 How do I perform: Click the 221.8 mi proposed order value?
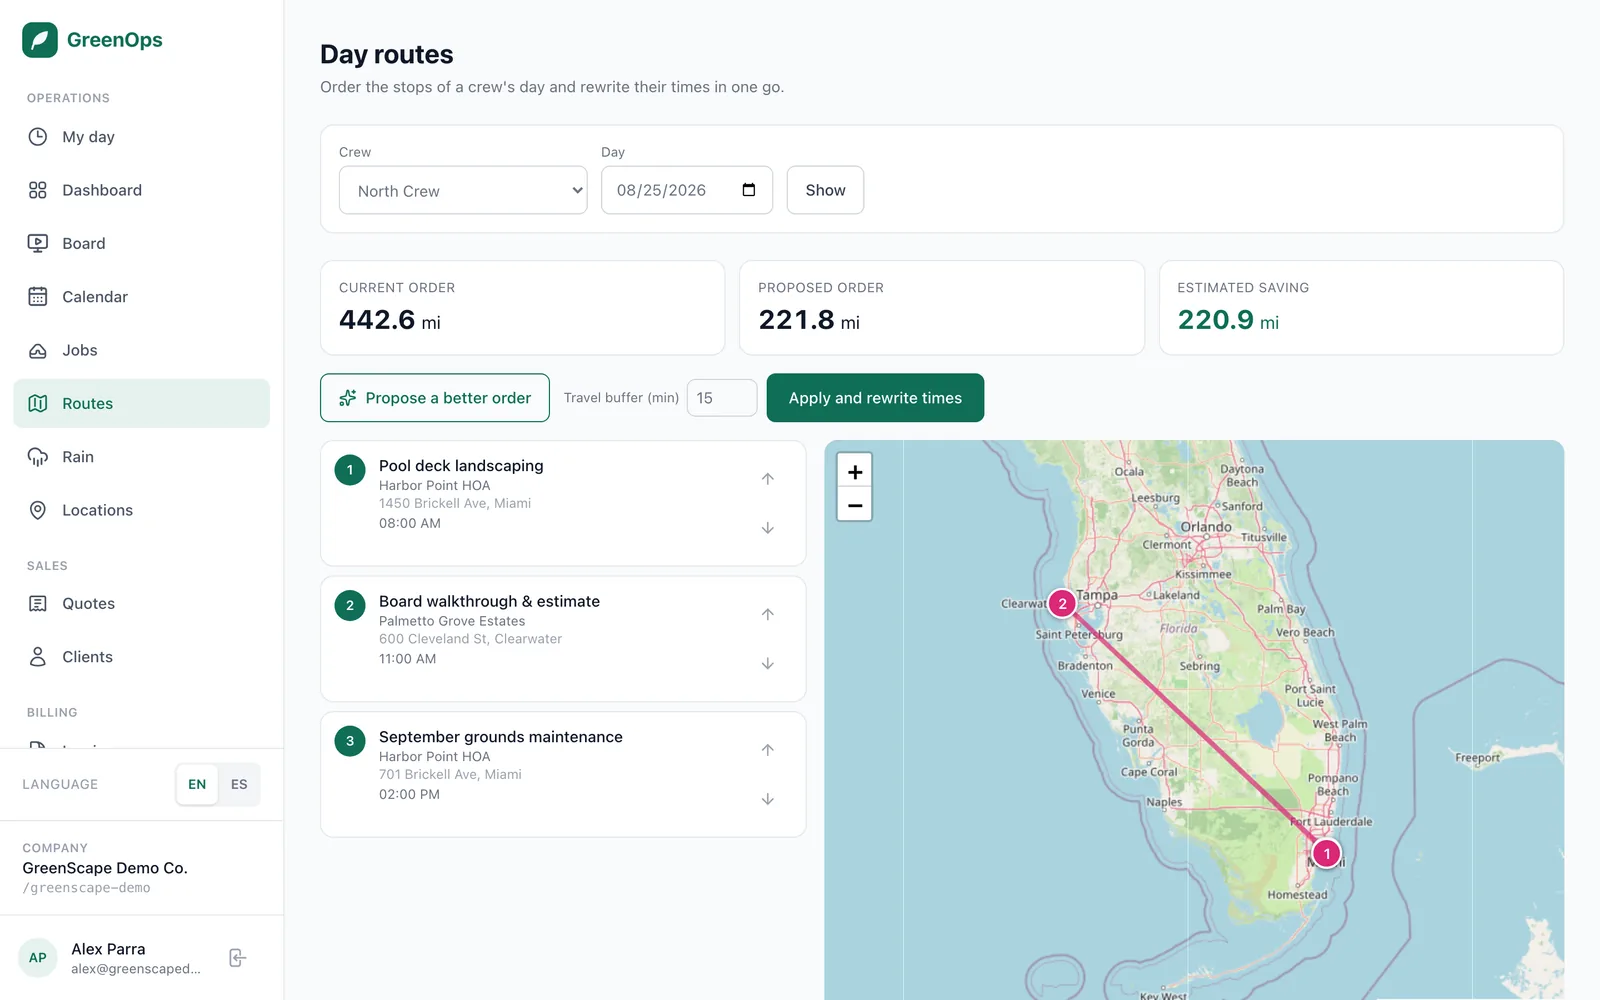coord(809,320)
